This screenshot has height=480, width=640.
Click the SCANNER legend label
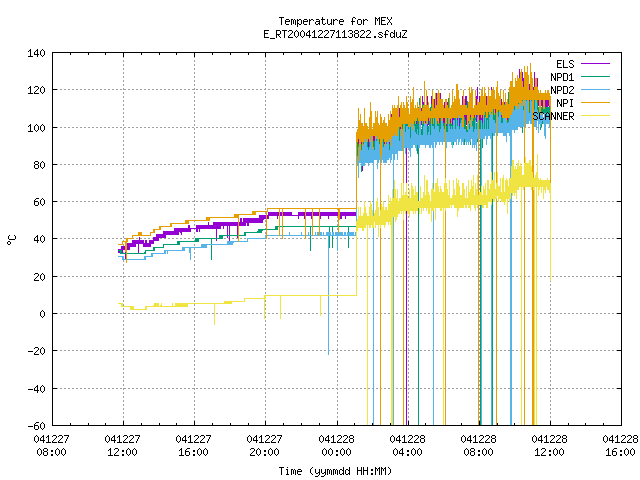[x=553, y=116]
